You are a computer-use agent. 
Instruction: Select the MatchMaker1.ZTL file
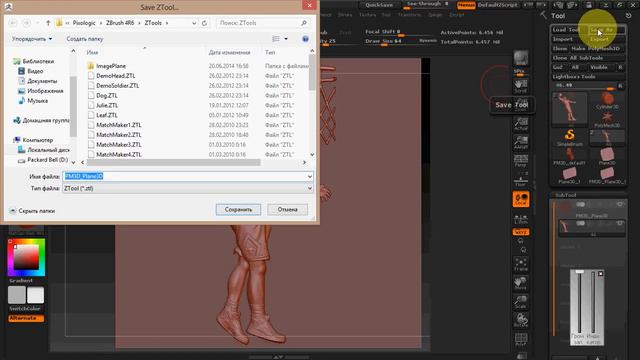point(118,125)
